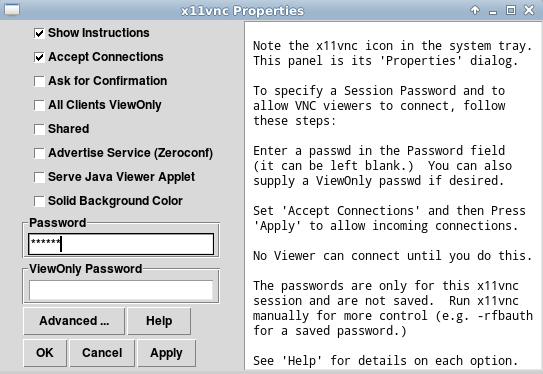
Task: Enable Serve Java Viewer Applet
Action: point(39,177)
